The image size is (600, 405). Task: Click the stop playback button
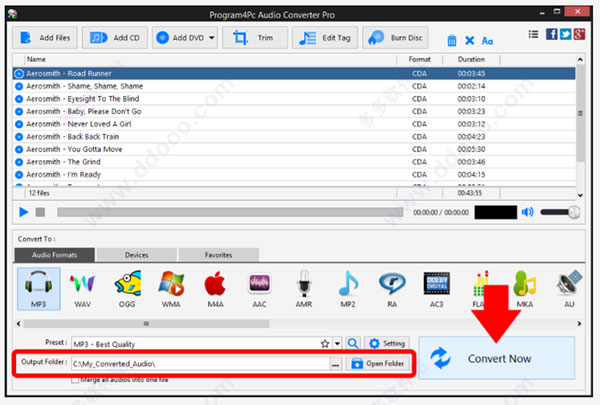pos(40,212)
